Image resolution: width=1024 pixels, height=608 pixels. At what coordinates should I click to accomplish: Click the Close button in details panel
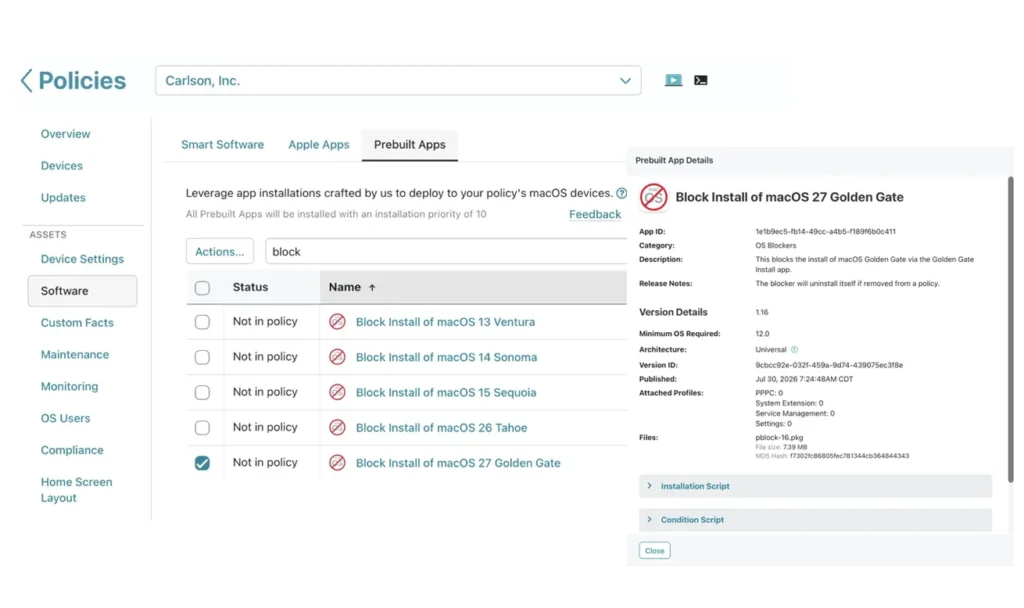(x=654, y=551)
